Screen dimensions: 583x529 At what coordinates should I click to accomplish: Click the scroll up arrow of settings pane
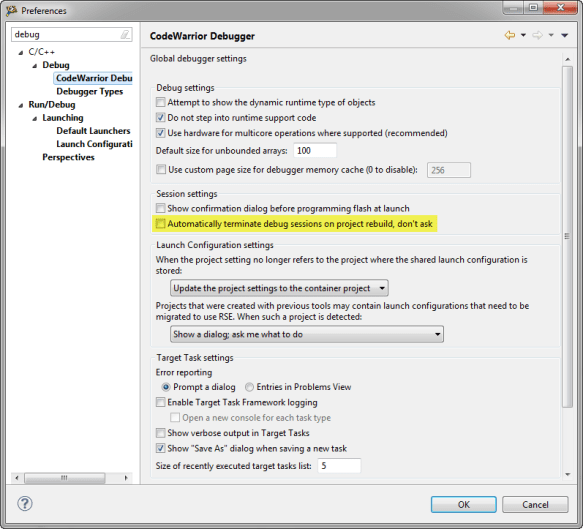[x=567, y=59]
